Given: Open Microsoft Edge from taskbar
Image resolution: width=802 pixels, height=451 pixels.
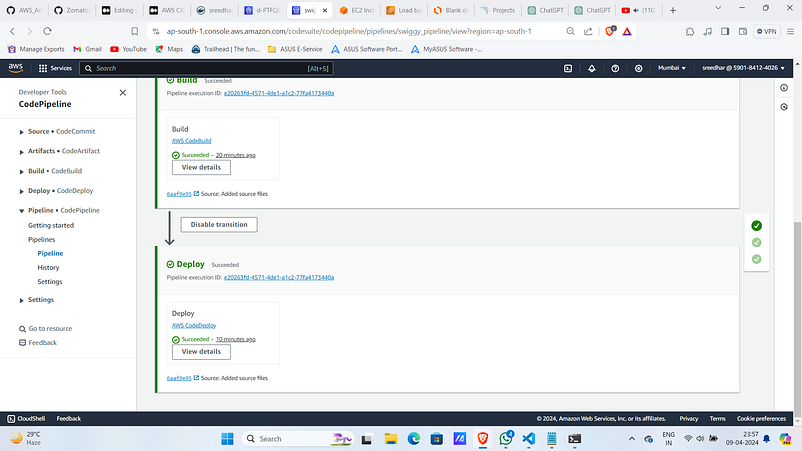Looking at the screenshot, I should click(x=414, y=439).
